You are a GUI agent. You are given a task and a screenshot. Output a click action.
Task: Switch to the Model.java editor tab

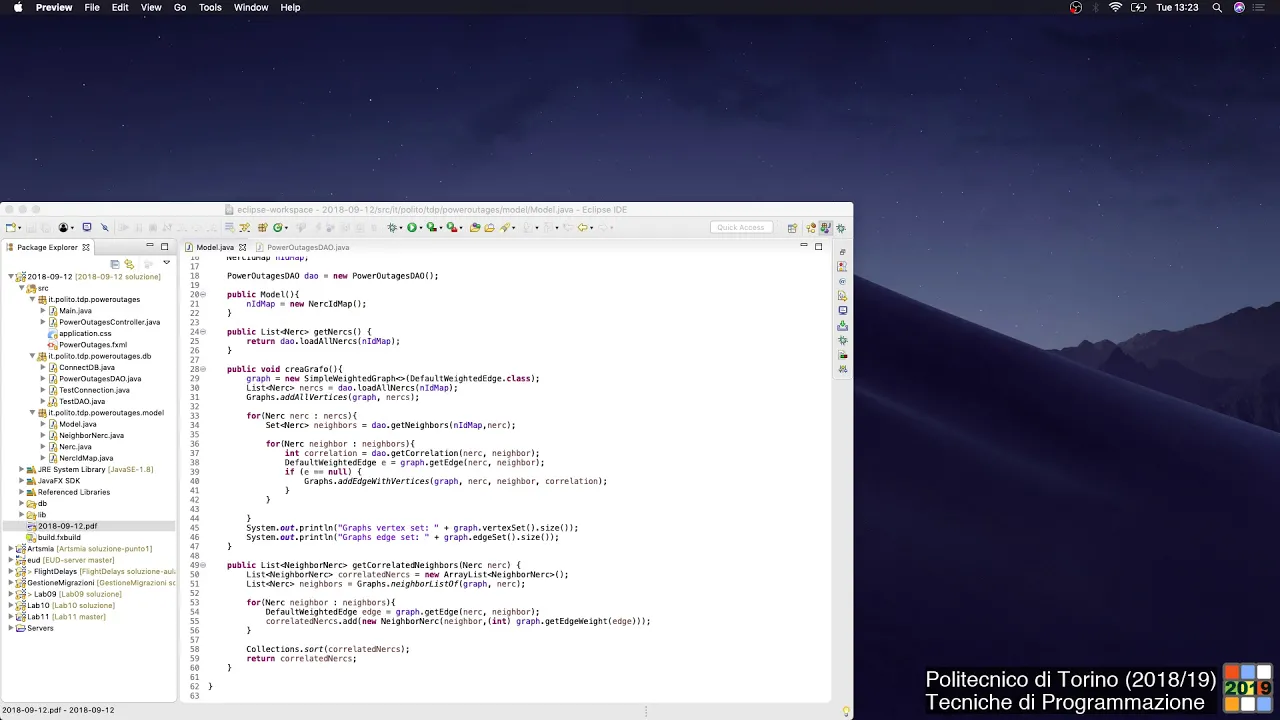(214, 247)
